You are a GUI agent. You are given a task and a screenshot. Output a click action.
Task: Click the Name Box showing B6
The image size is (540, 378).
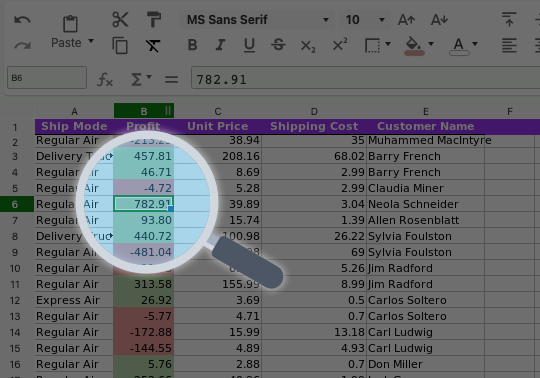coord(47,78)
